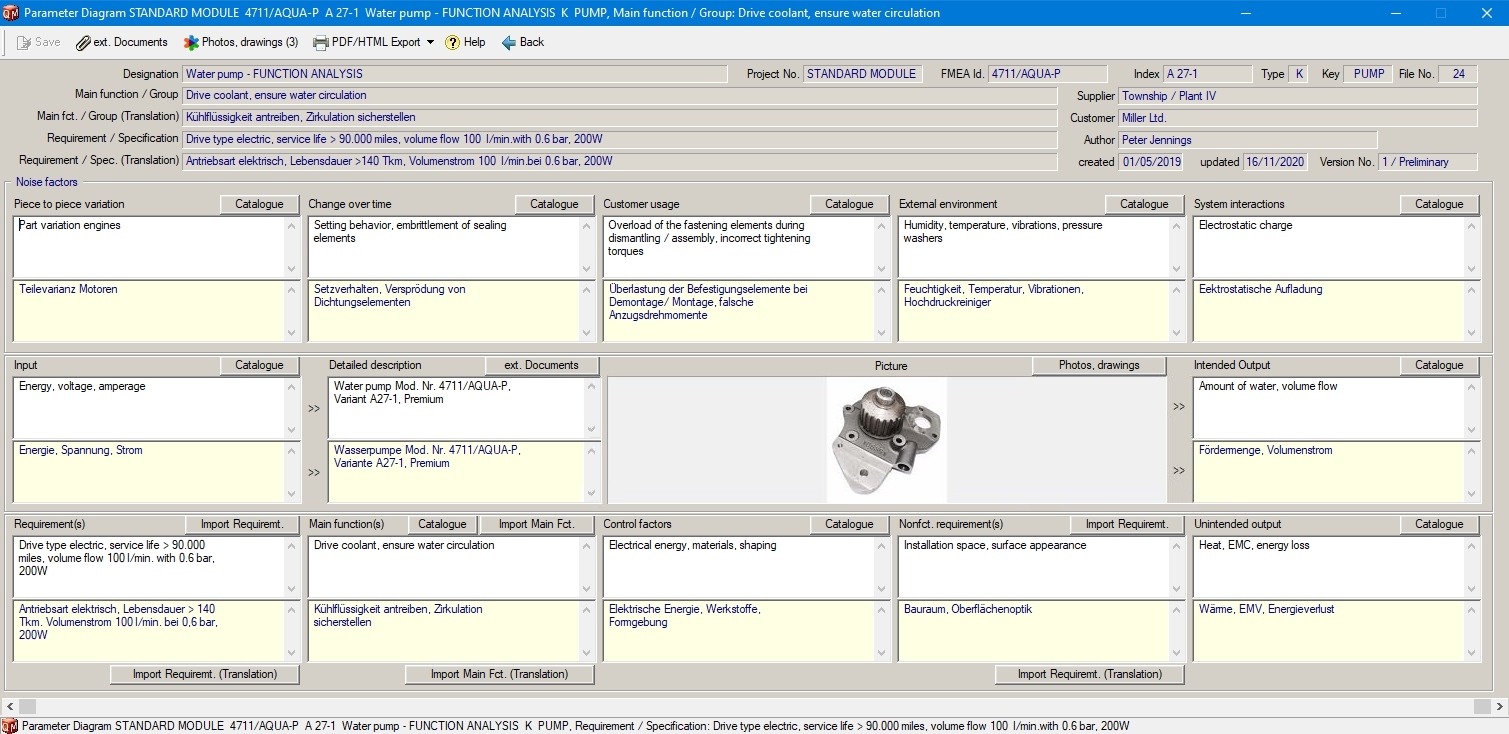
Task: Click the Designation field
Action: [x=454, y=74]
